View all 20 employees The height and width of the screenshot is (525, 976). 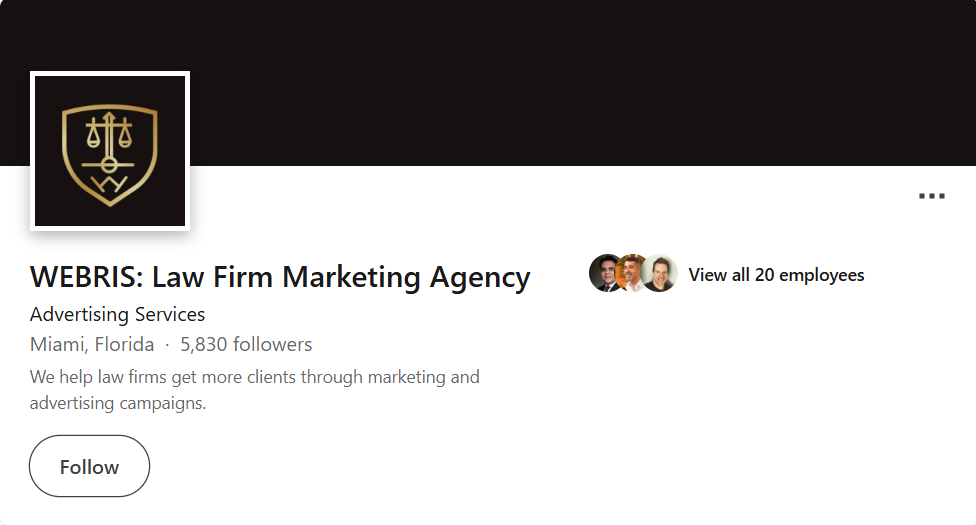(776, 275)
